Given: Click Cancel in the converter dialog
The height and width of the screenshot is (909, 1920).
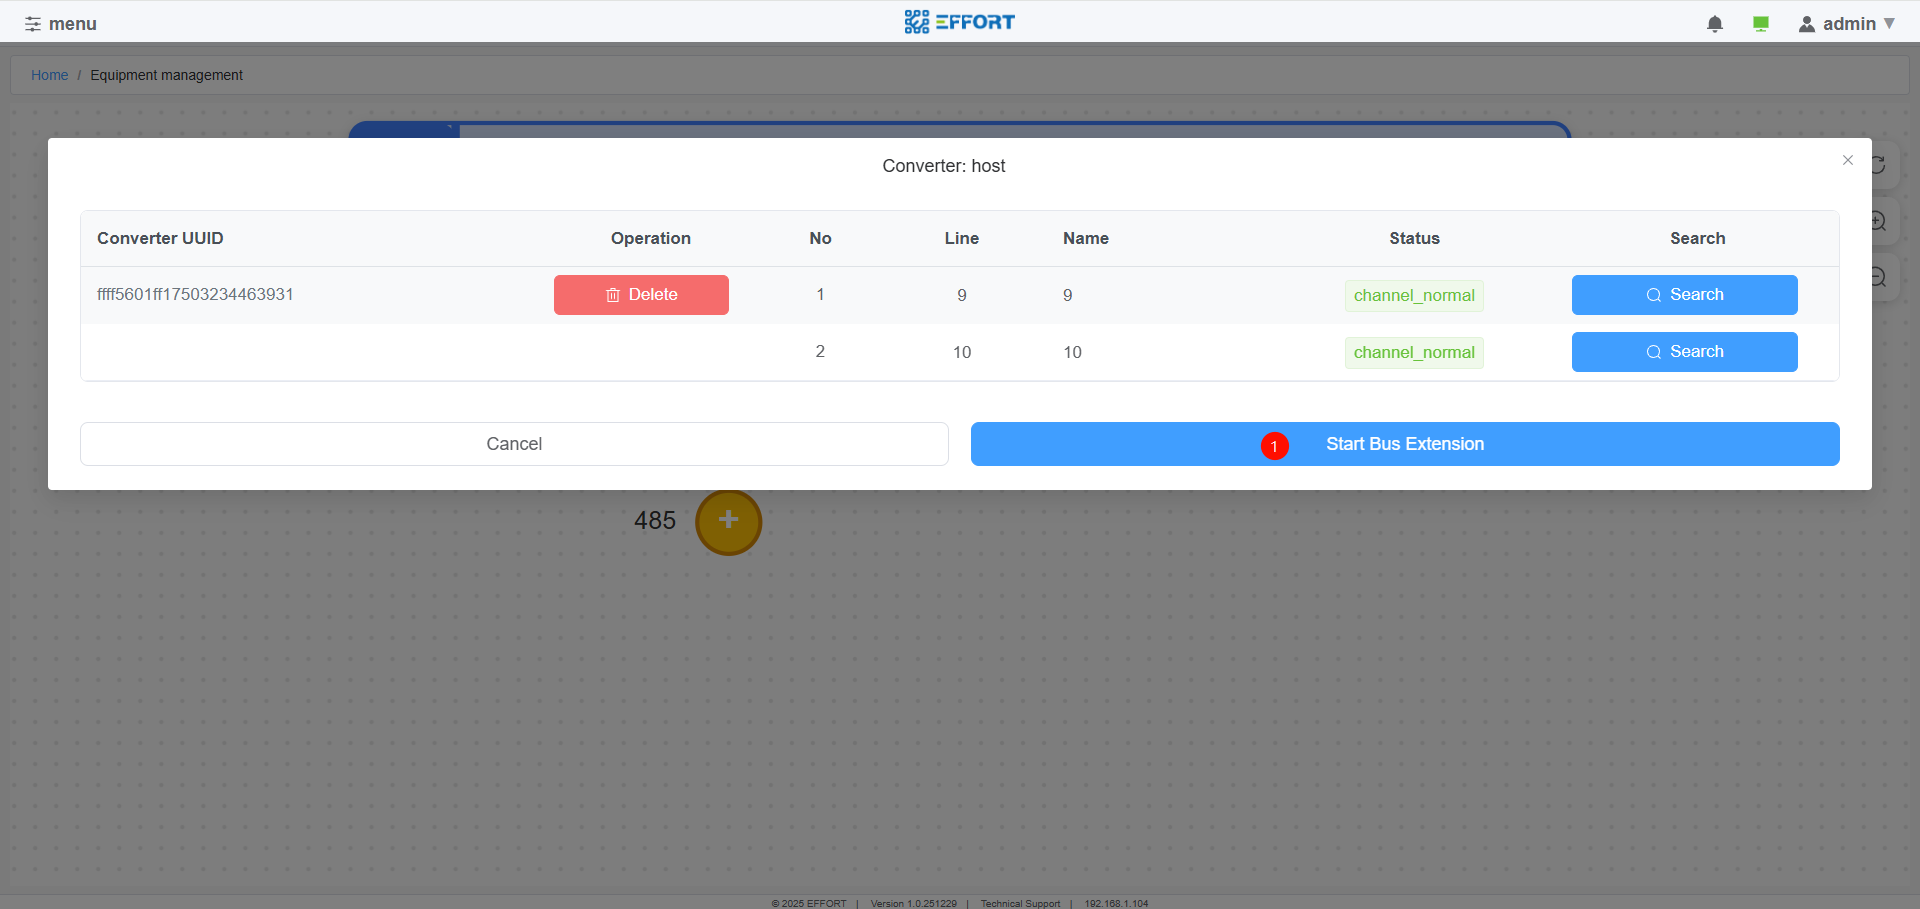Looking at the screenshot, I should pyautogui.click(x=514, y=444).
